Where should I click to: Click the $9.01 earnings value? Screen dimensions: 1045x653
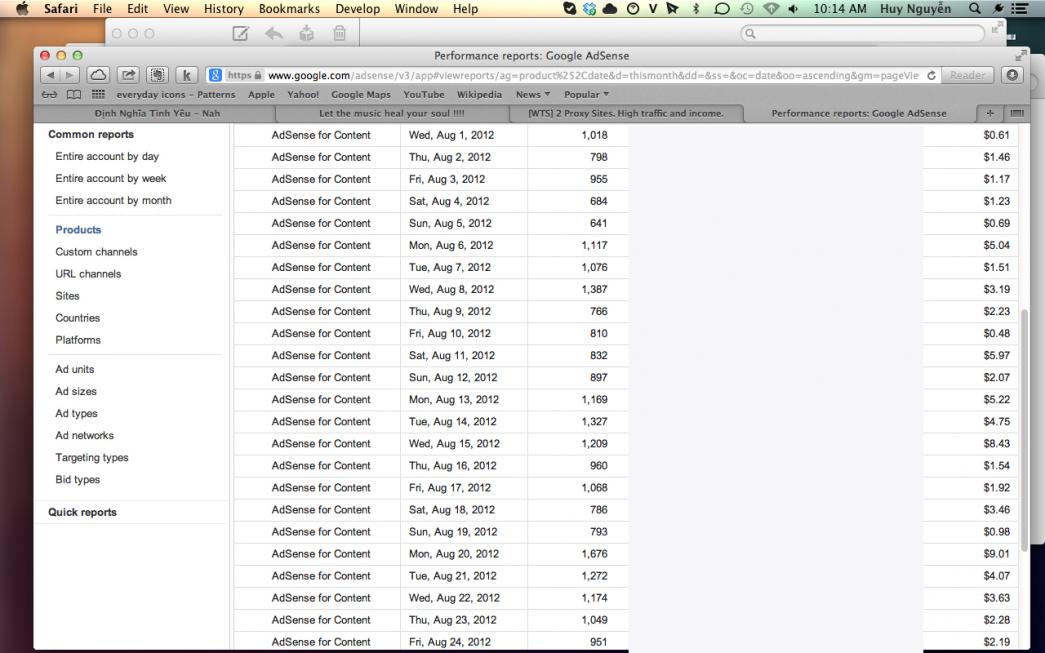coord(996,553)
